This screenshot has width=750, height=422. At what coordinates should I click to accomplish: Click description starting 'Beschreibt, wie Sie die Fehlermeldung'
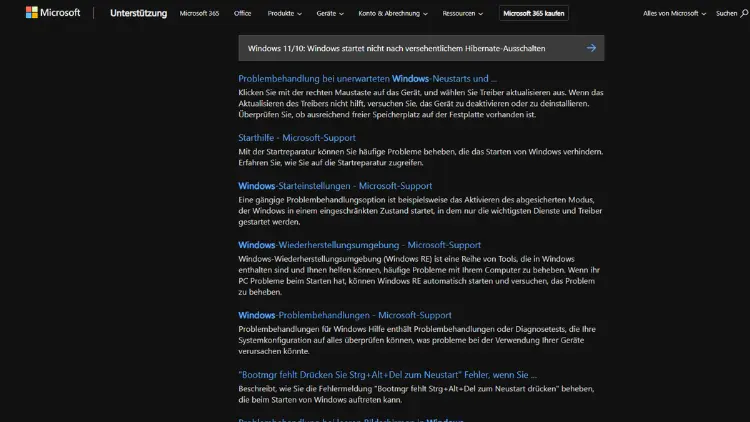point(416,394)
